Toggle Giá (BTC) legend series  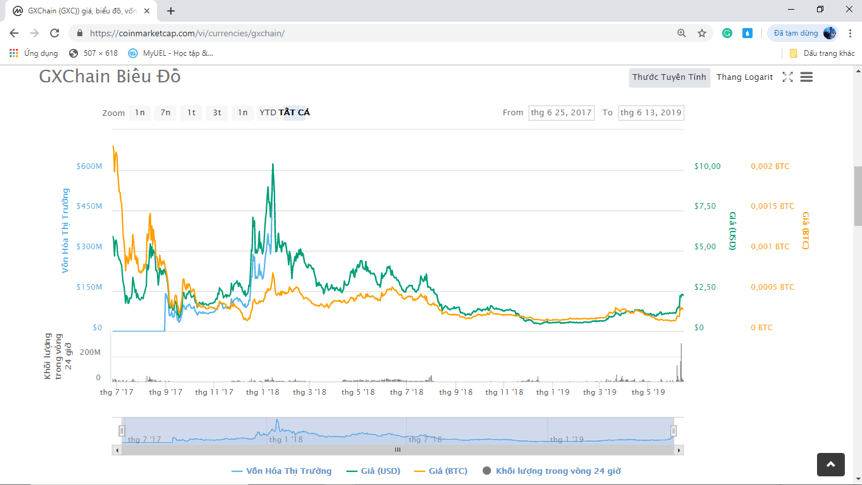coord(441,471)
